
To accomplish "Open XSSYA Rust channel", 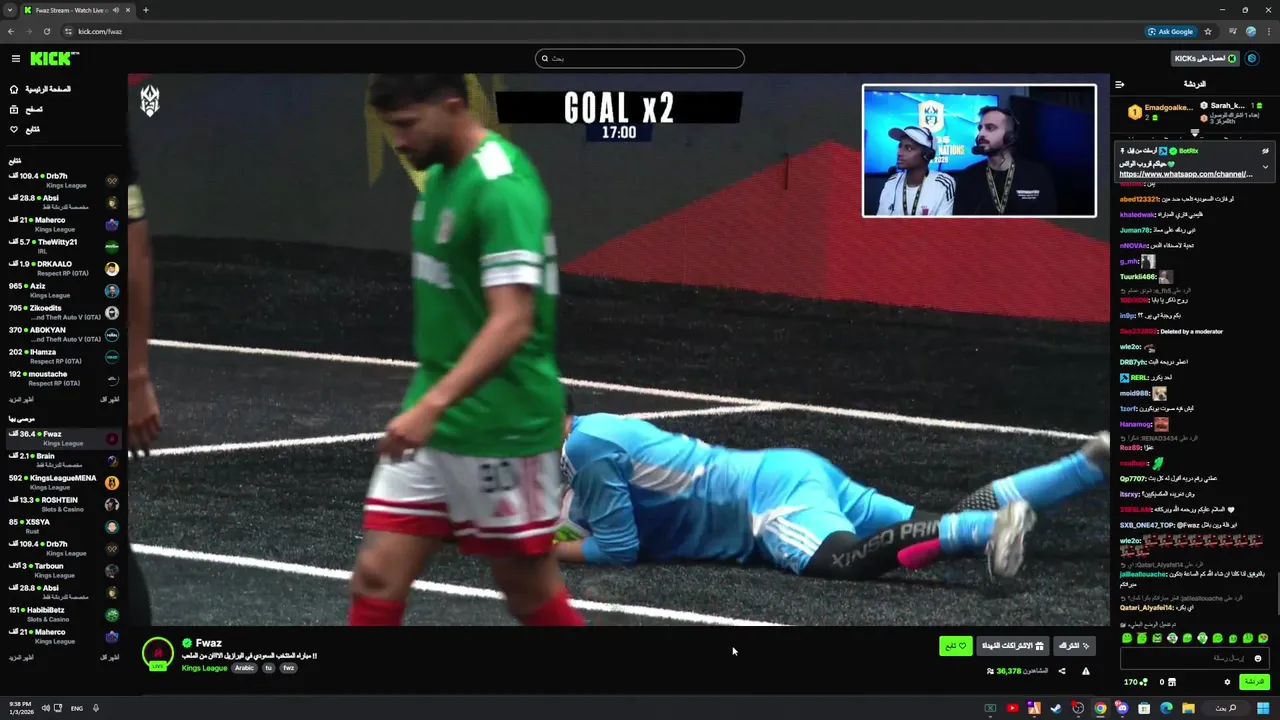I will point(62,526).
